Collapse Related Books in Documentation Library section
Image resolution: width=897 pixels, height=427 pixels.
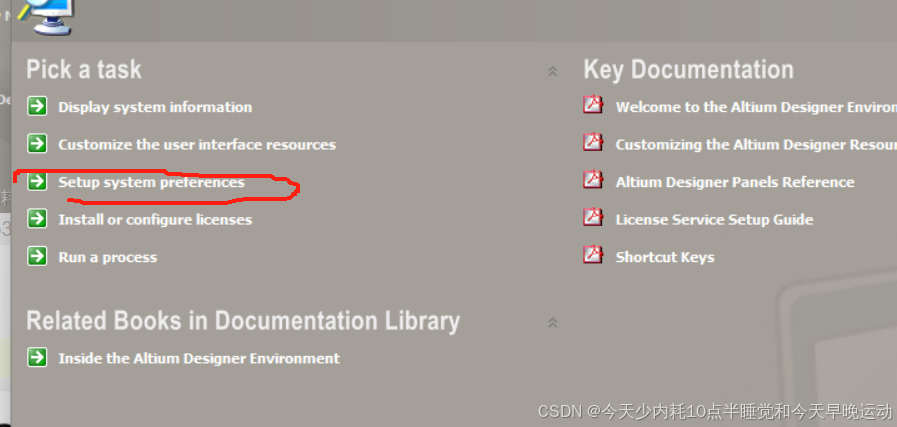553,322
